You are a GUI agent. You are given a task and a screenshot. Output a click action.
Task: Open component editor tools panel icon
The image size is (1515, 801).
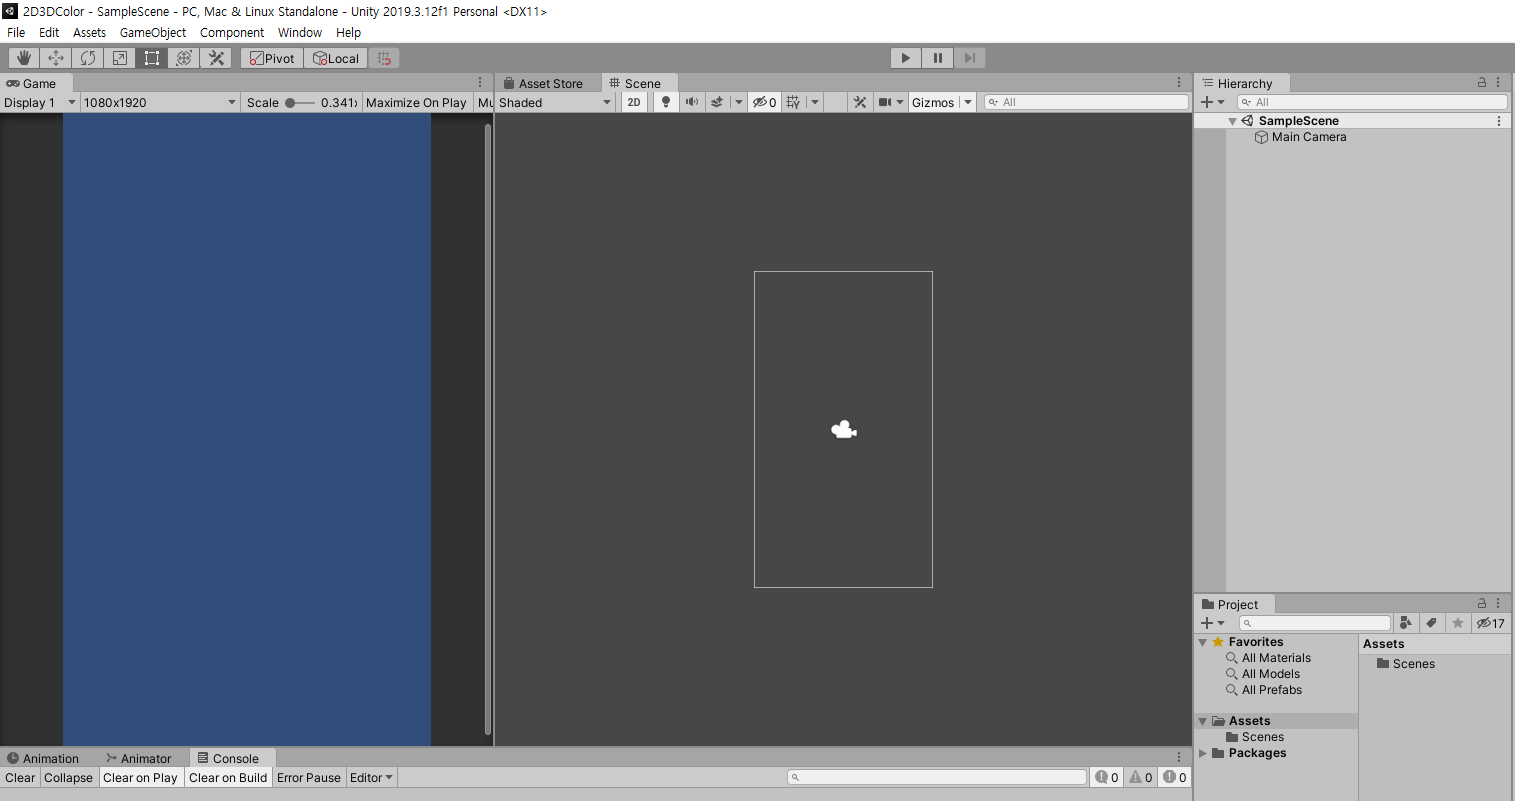point(860,102)
